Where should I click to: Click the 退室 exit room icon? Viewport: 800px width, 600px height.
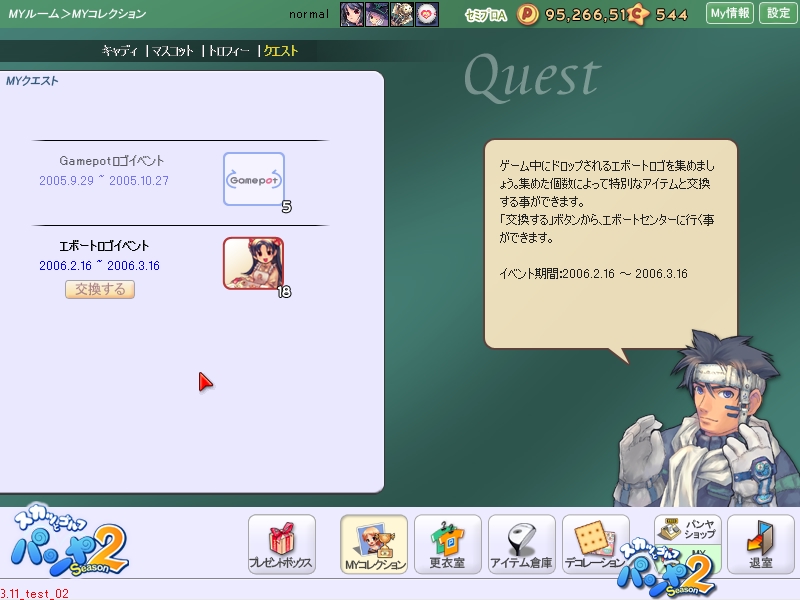[x=760, y=545]
